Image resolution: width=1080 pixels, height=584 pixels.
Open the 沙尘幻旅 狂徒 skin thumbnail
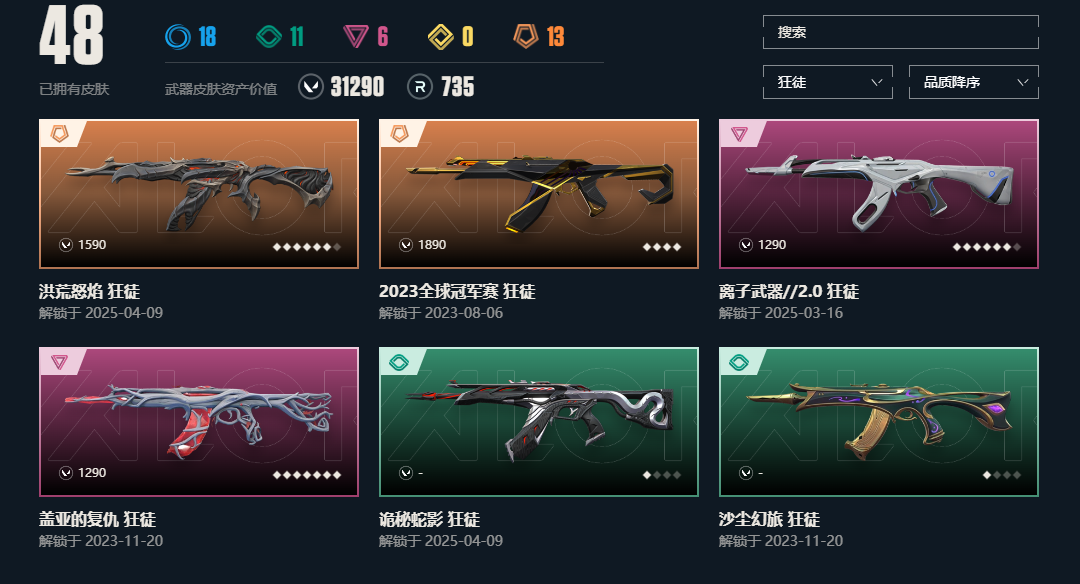tap(879, 421)
